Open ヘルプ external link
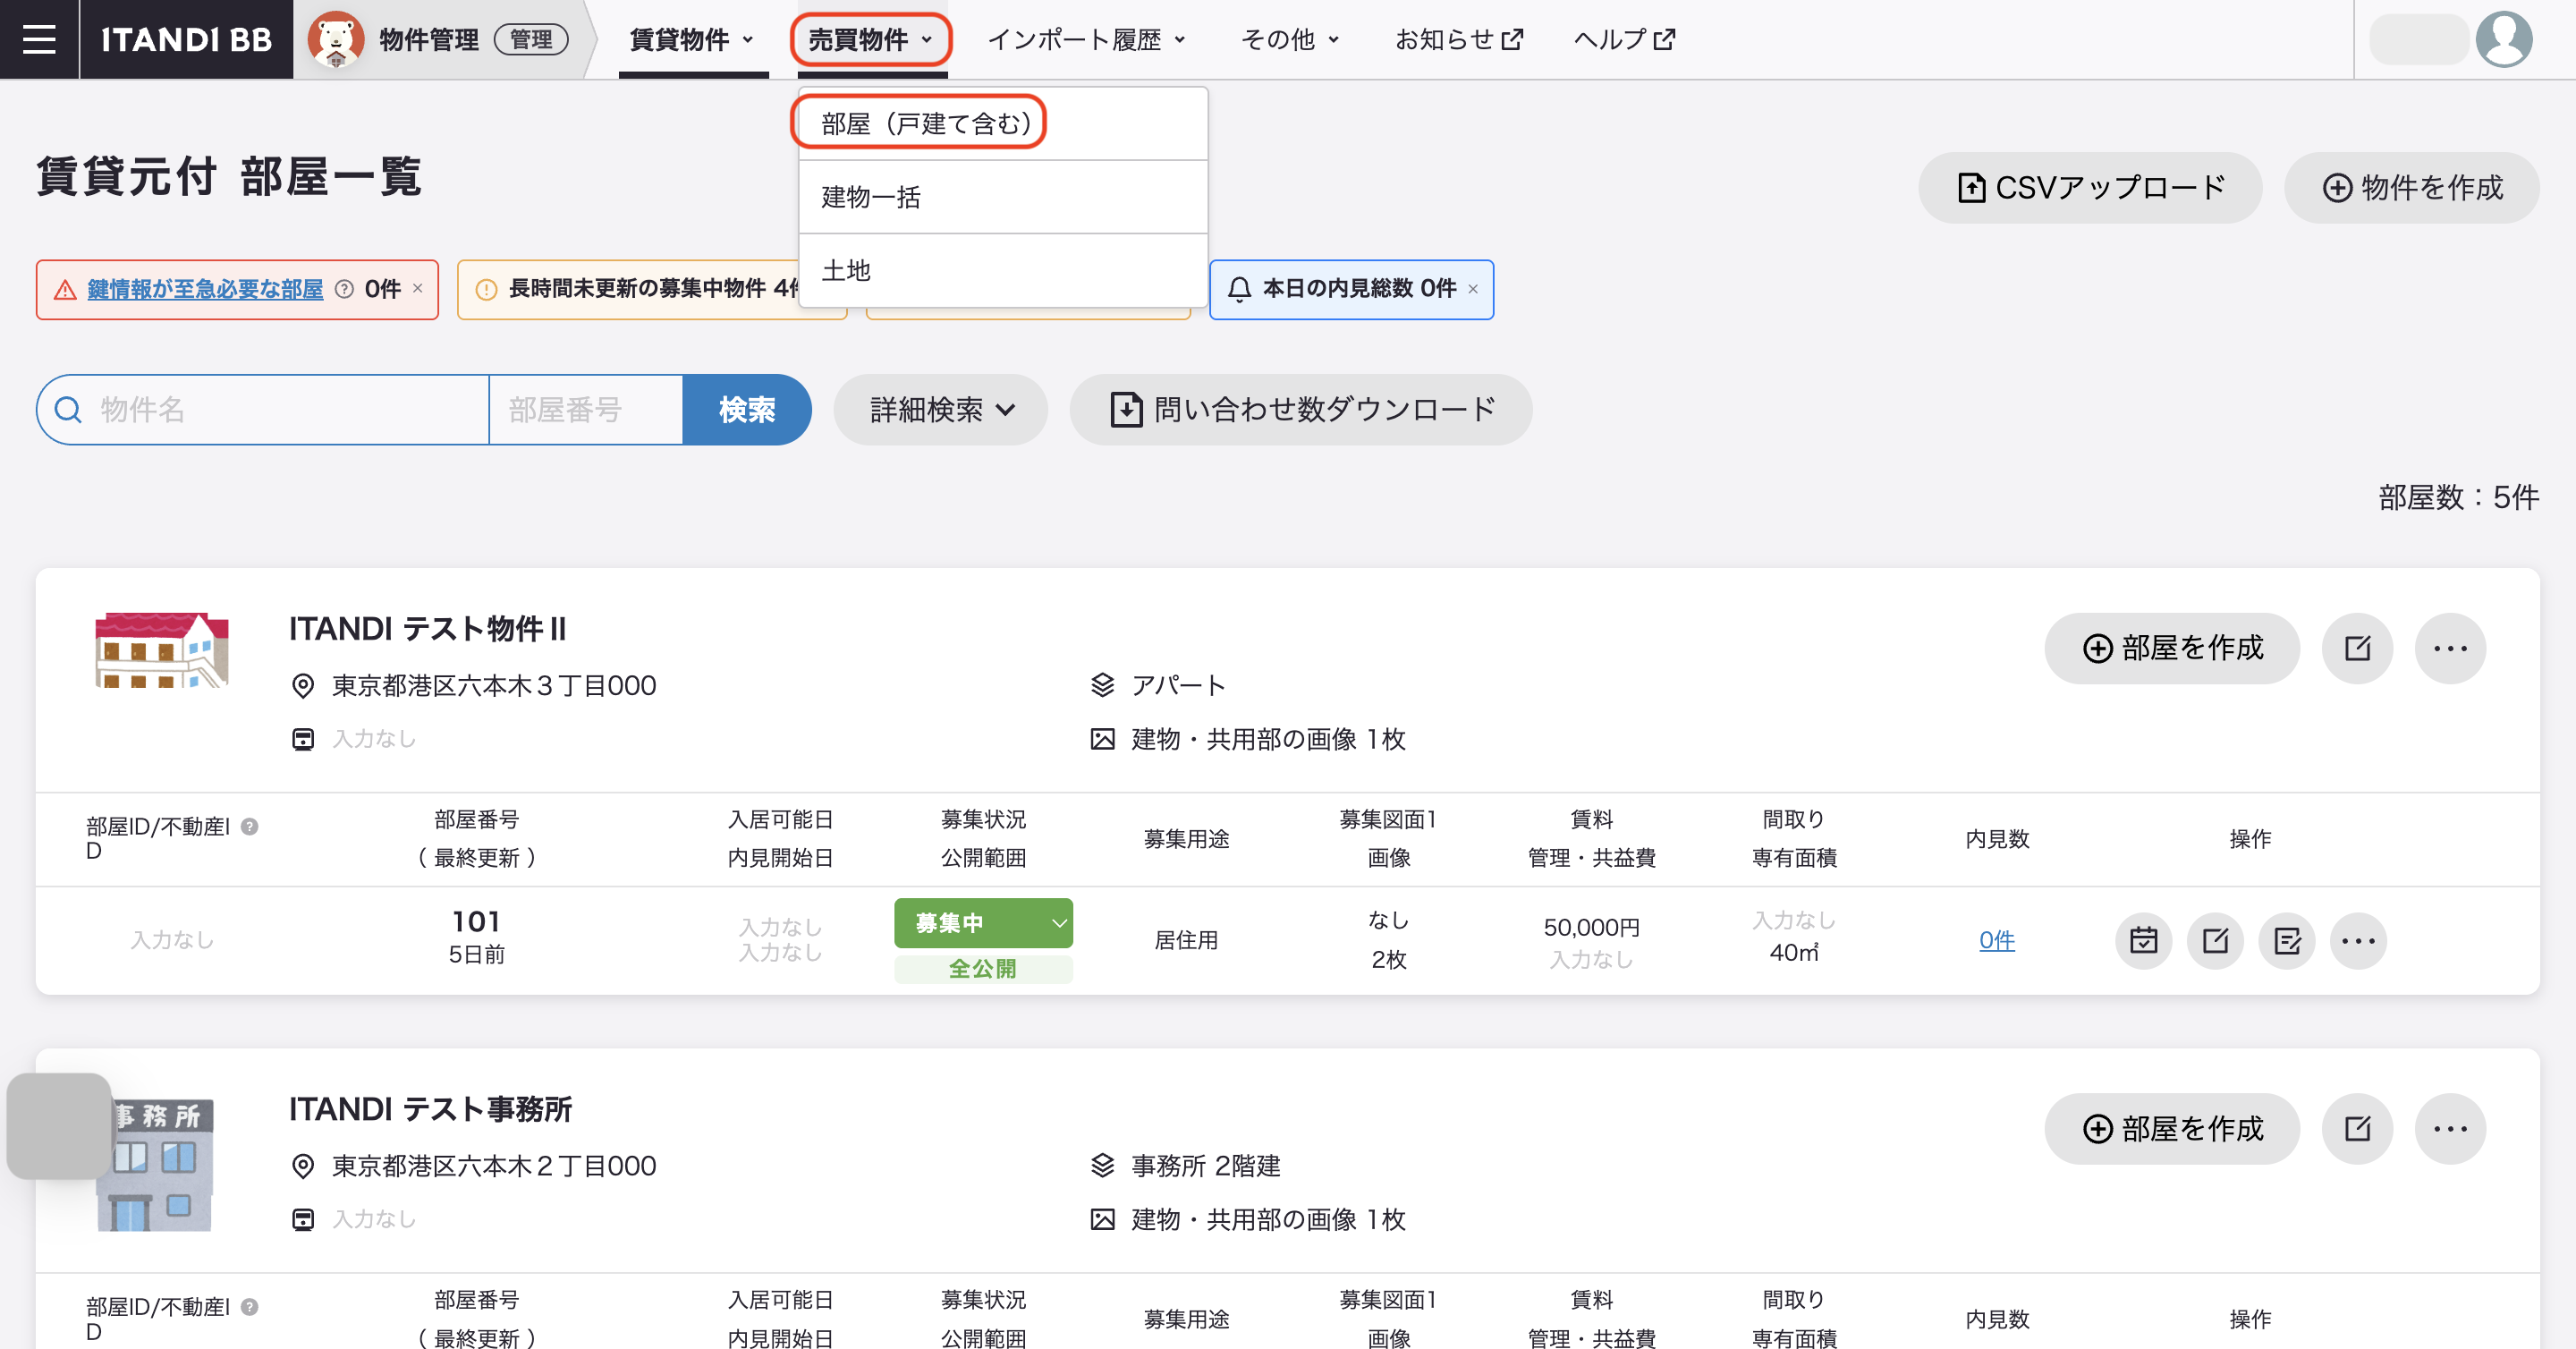Viewport: 2576px width, 1349px height. coord(1624,39)
